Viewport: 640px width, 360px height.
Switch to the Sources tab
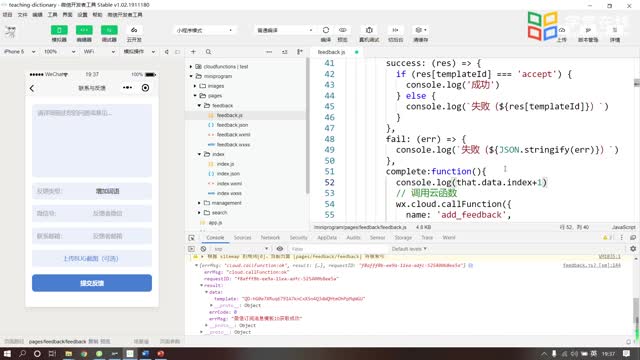pos(242,238)
